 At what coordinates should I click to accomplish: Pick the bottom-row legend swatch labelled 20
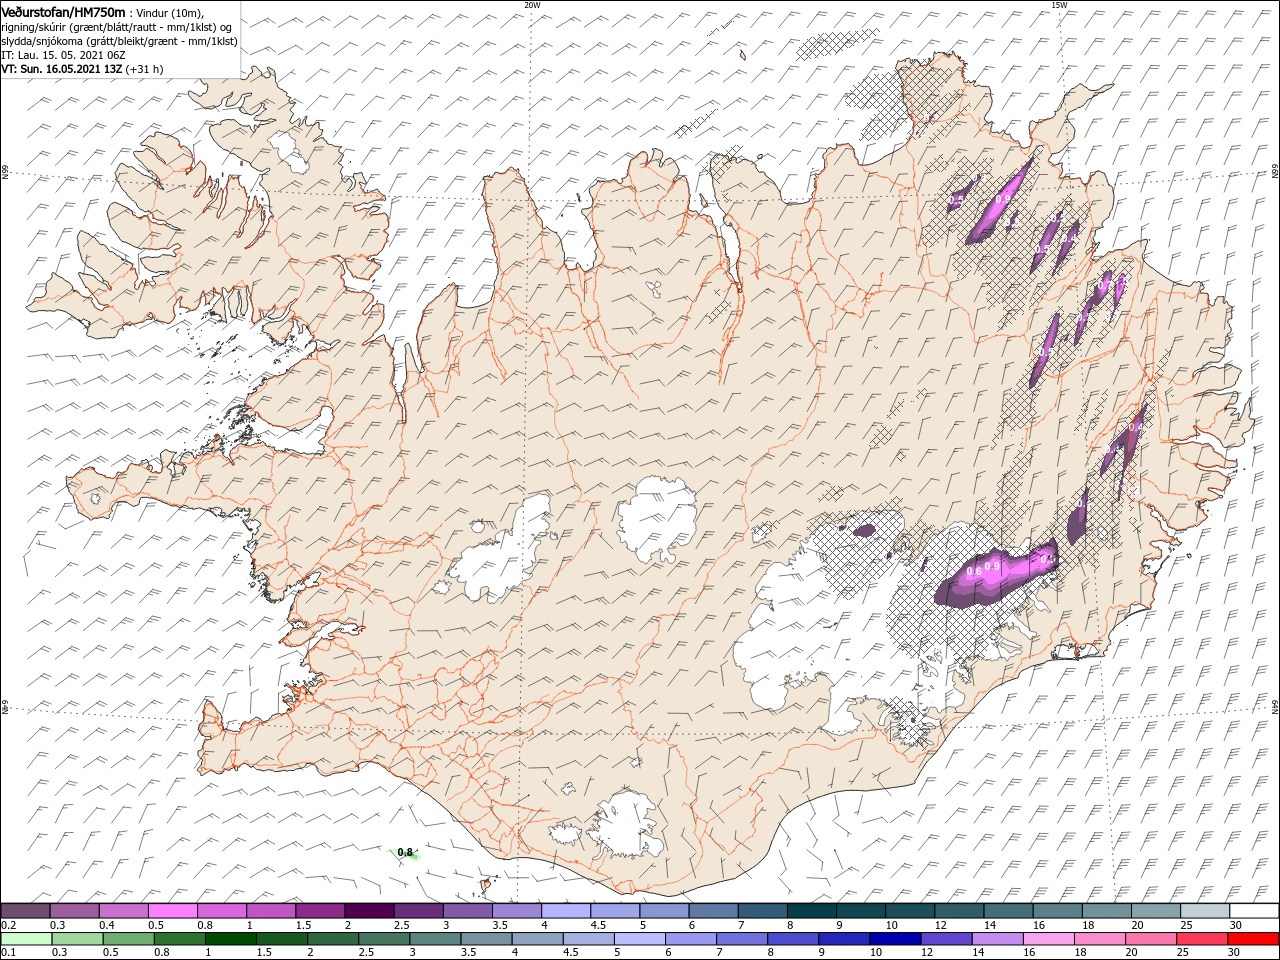pos(1153,939)
